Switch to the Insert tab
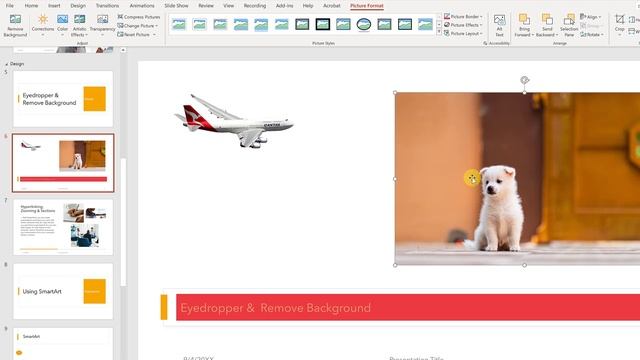 click(54, 6)
